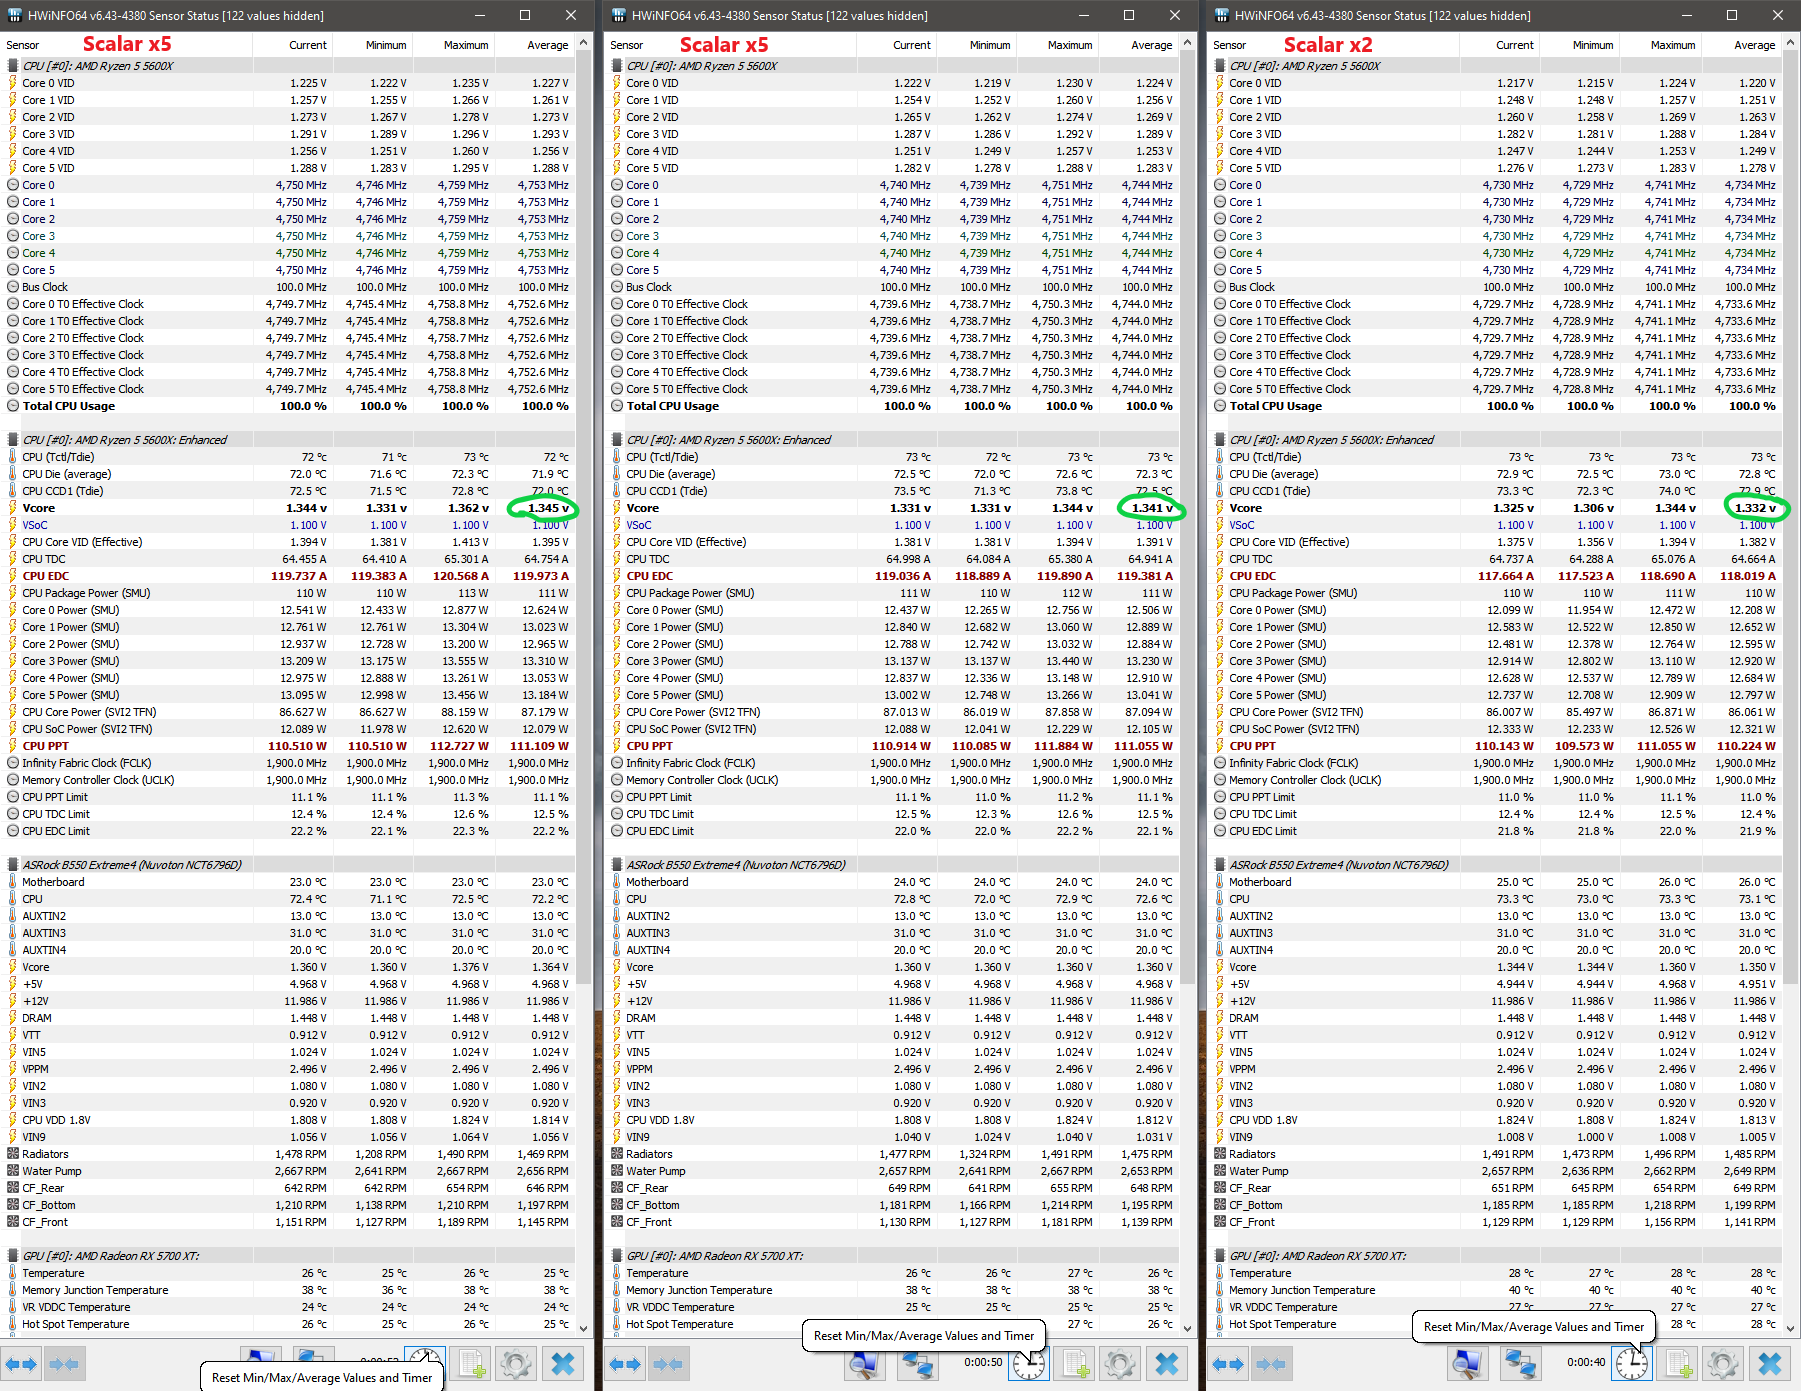Click HWiNFO64 title bar icon of left window

pyautogui.click(x=13, y=15)
